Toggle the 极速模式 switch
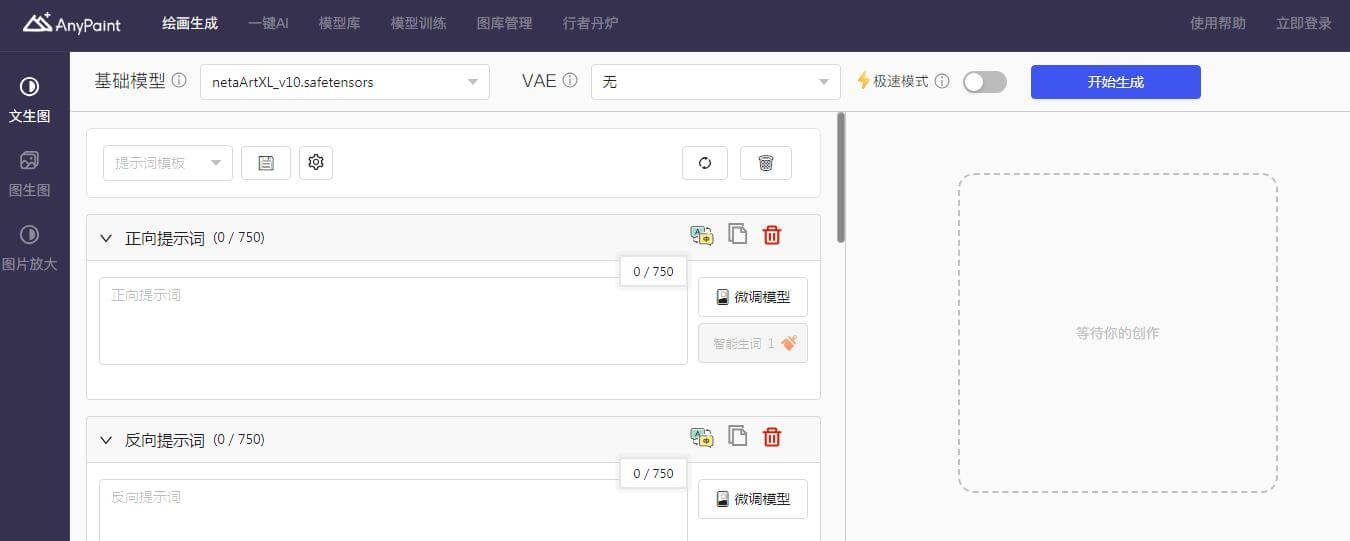 point(984,82)
